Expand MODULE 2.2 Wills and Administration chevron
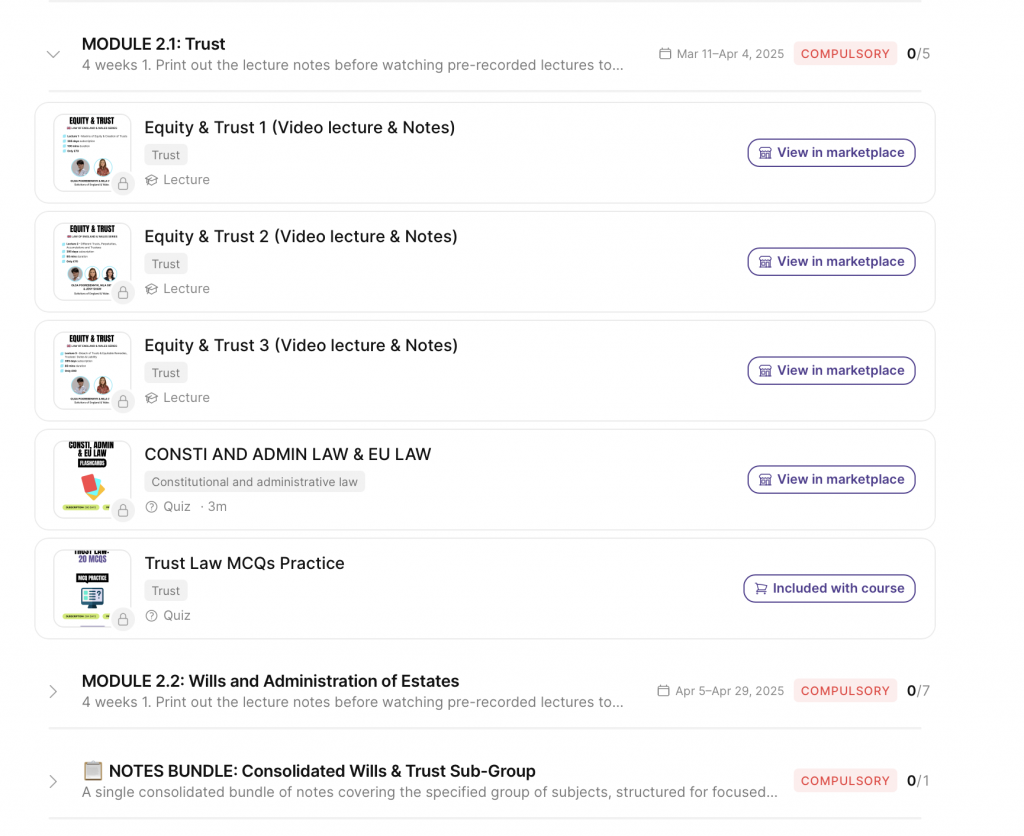This screenshot has height=836, width=1024. point(54,691)
